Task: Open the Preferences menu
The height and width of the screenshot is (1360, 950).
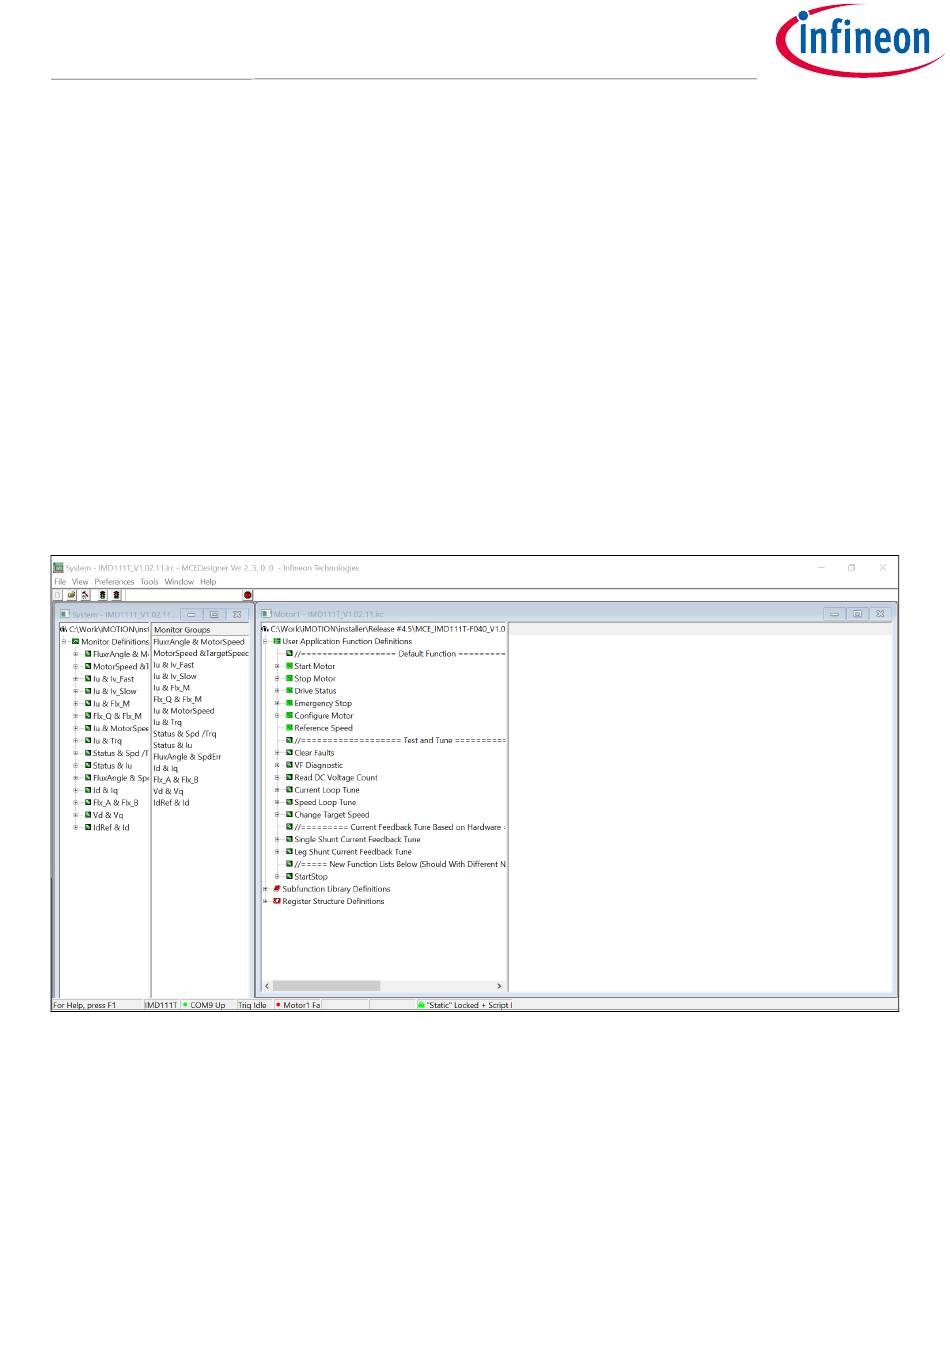Action: (x=115, y=582)
